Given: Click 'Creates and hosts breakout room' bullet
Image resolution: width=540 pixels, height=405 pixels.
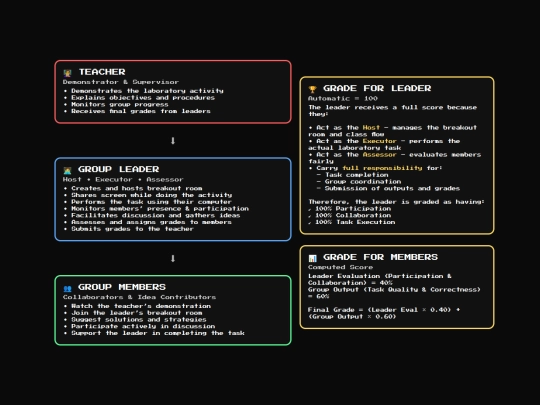Looking at the screenshot, I should pyautogui.click(x=133, y=188).
